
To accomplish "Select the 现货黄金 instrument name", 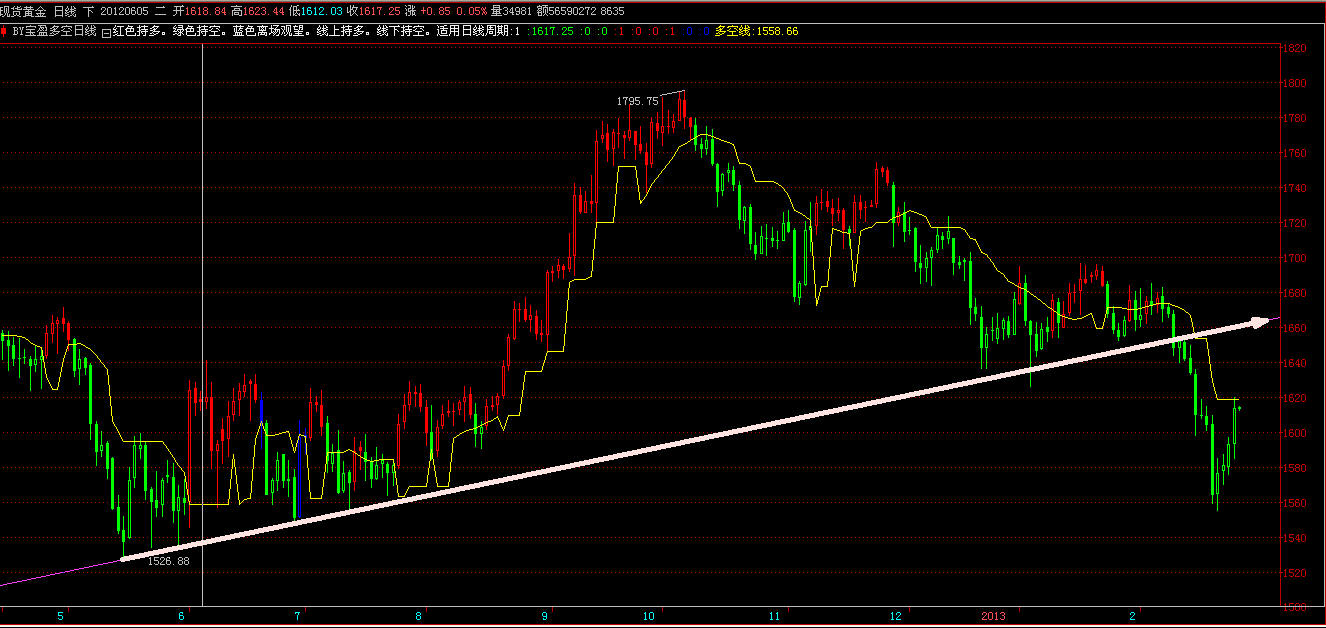I will coord(23,11).
